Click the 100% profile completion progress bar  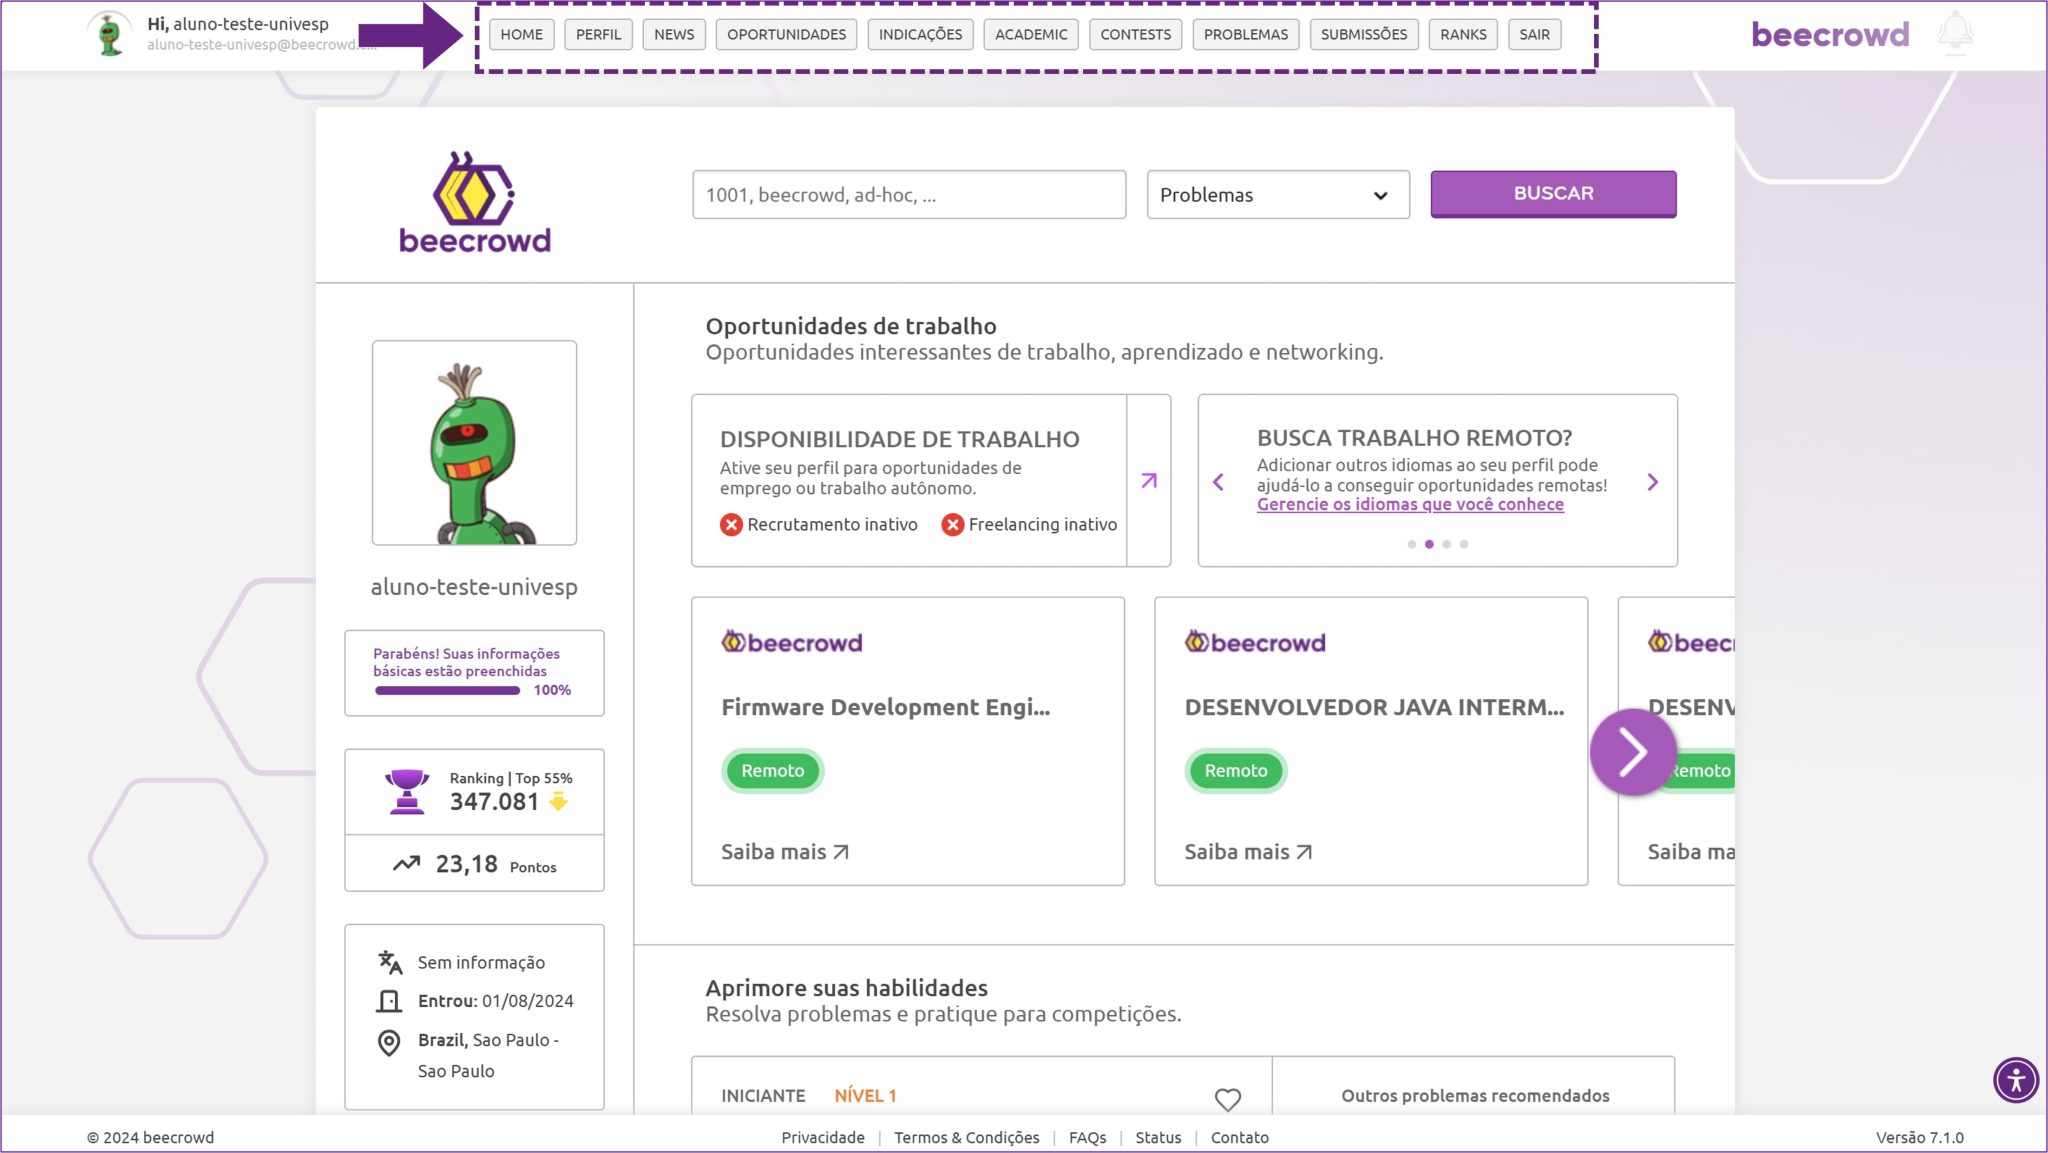(x=447, y=691)
